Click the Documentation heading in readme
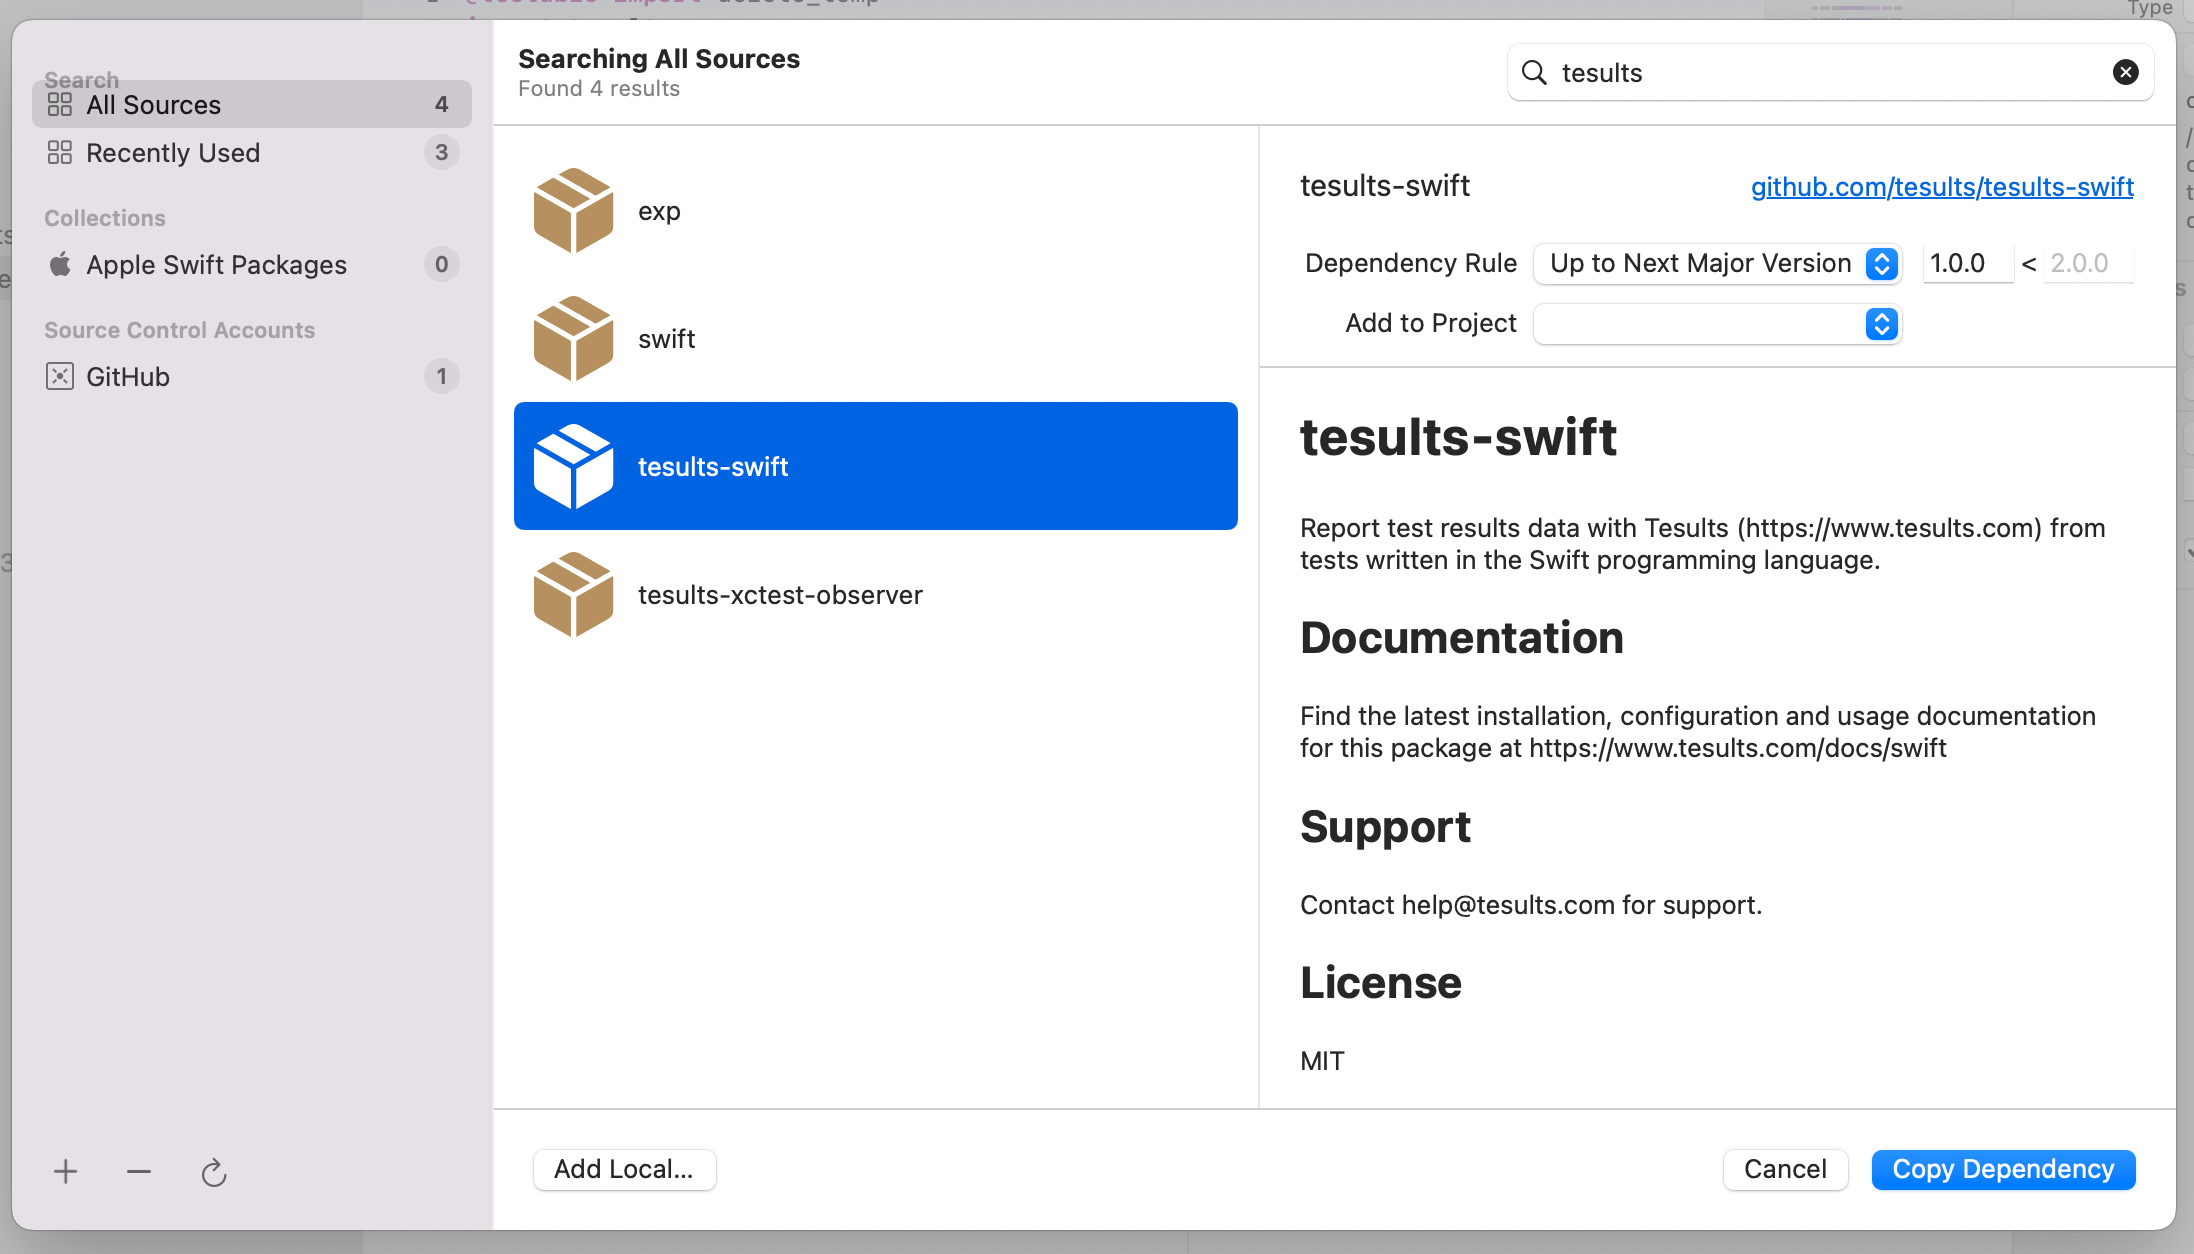Viewport: 2194px width, 1254px height. pos(1462,638)
